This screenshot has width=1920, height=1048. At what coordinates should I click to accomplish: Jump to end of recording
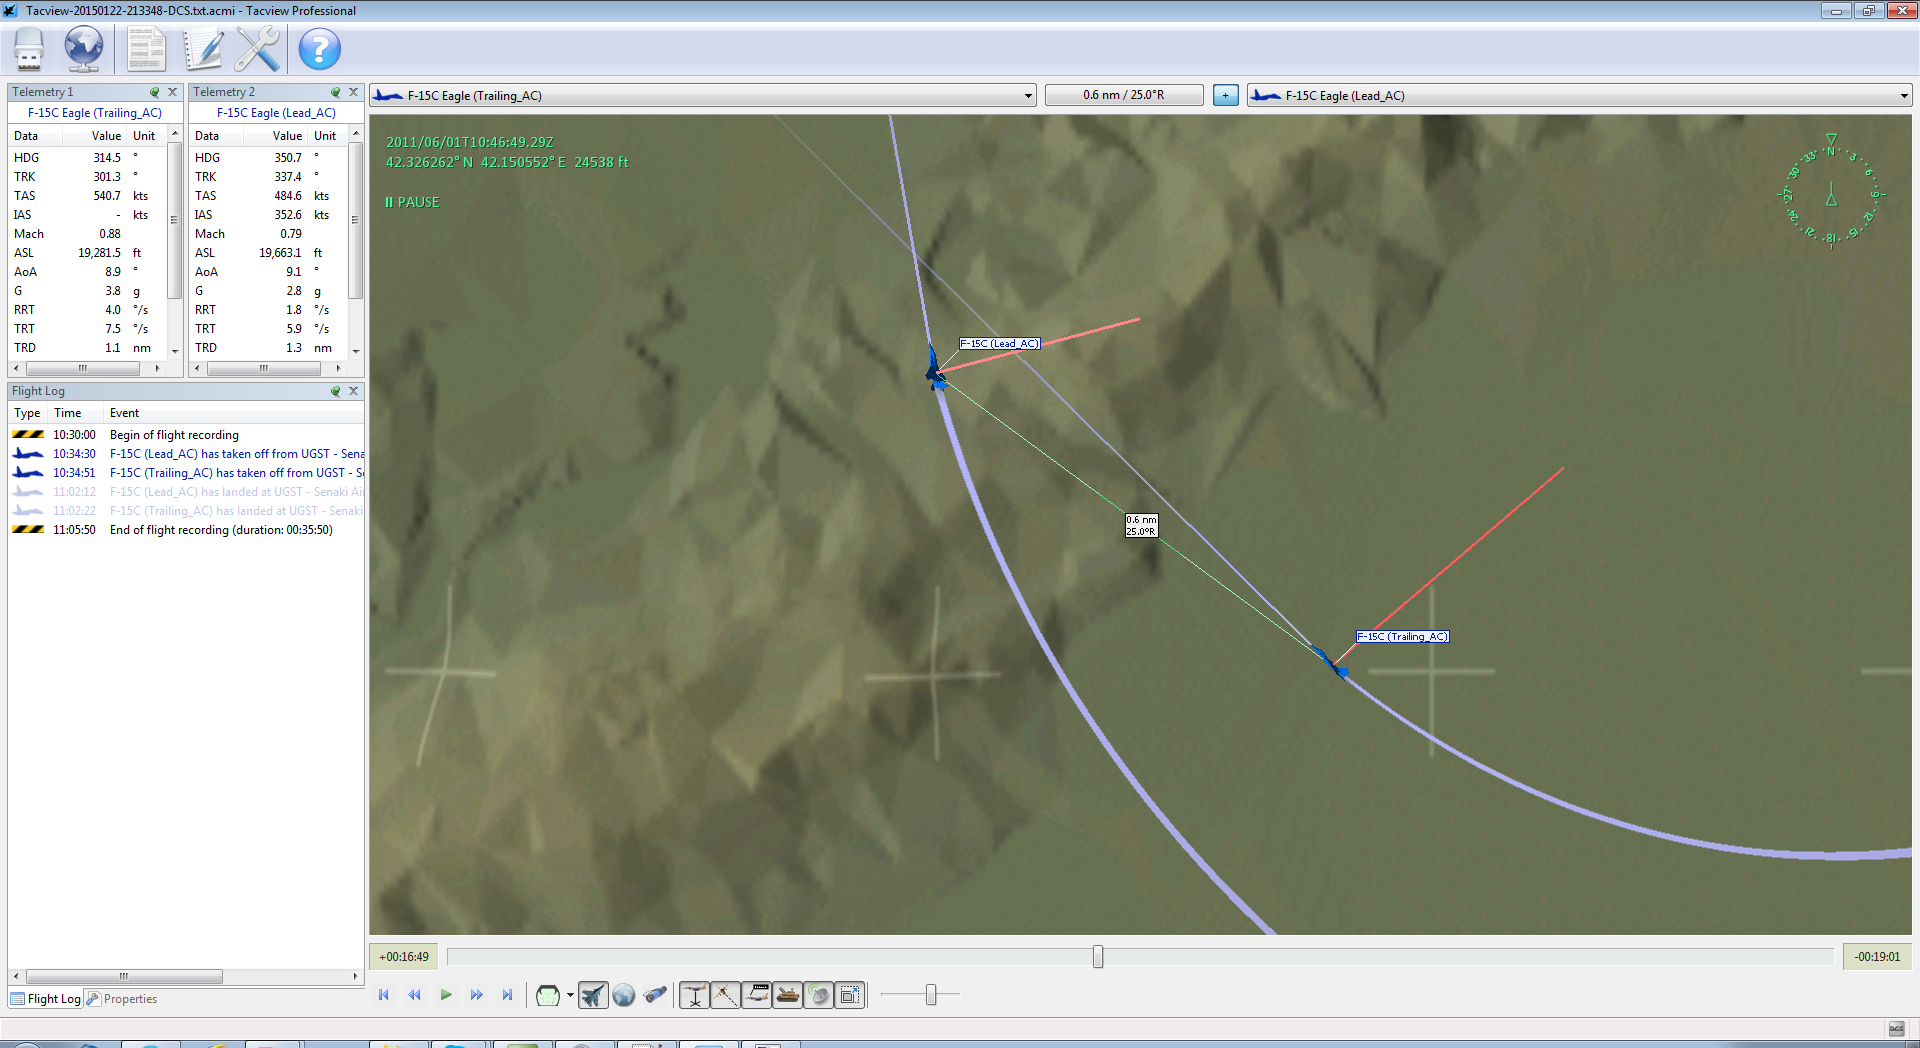coord(507,995)
